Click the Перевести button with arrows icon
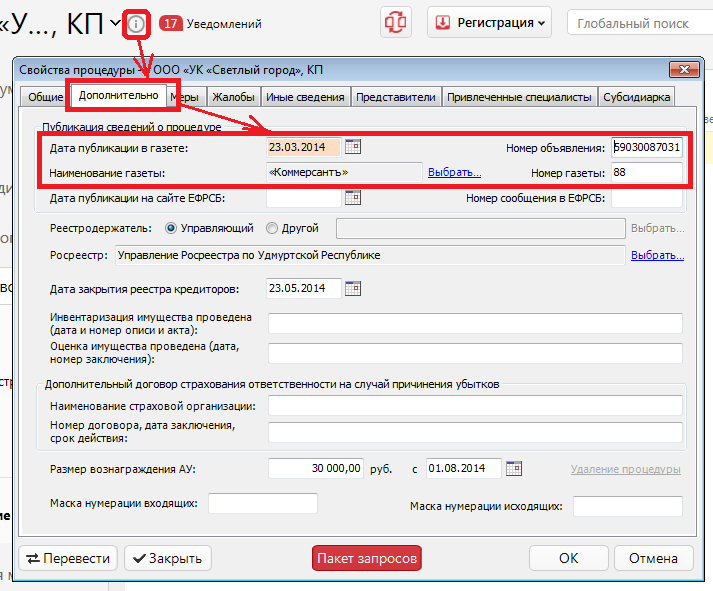 pyautogui.click(x=68, y=558)
